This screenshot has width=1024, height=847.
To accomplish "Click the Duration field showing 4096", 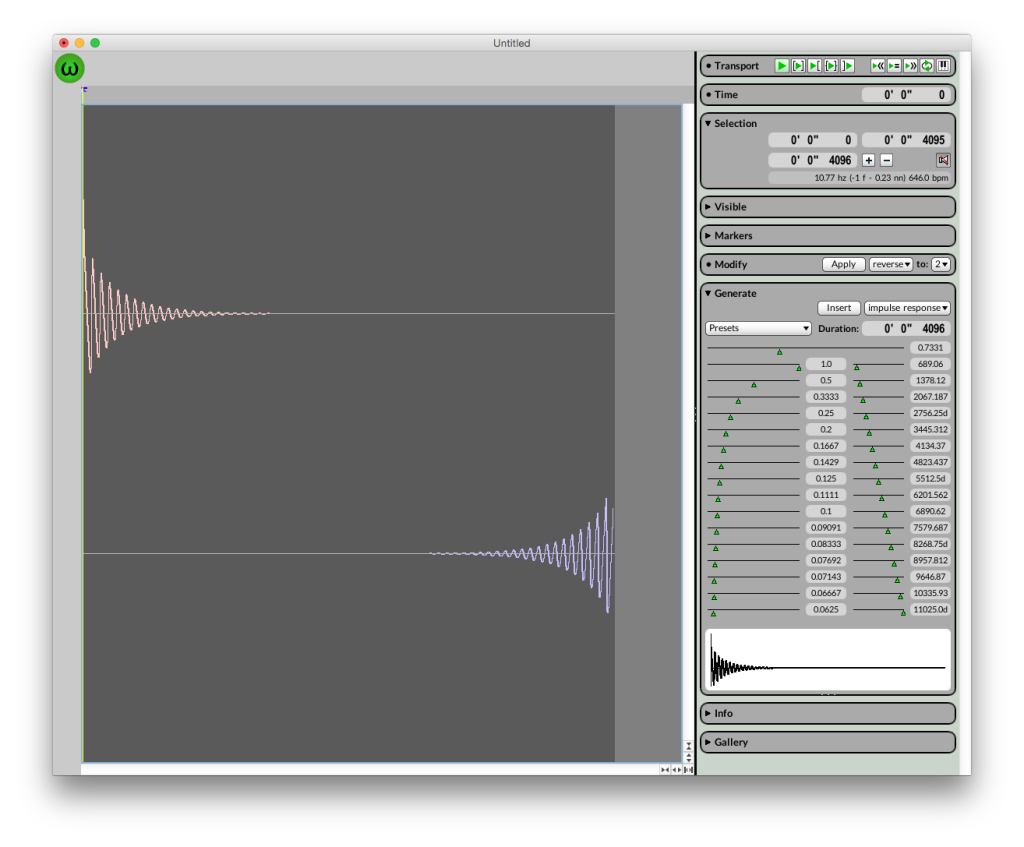I will pos(905,328).
